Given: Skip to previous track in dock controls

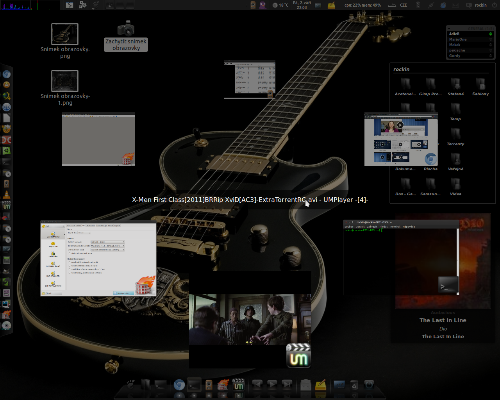Looking at the screenshot, I should (x=257, y=384).
